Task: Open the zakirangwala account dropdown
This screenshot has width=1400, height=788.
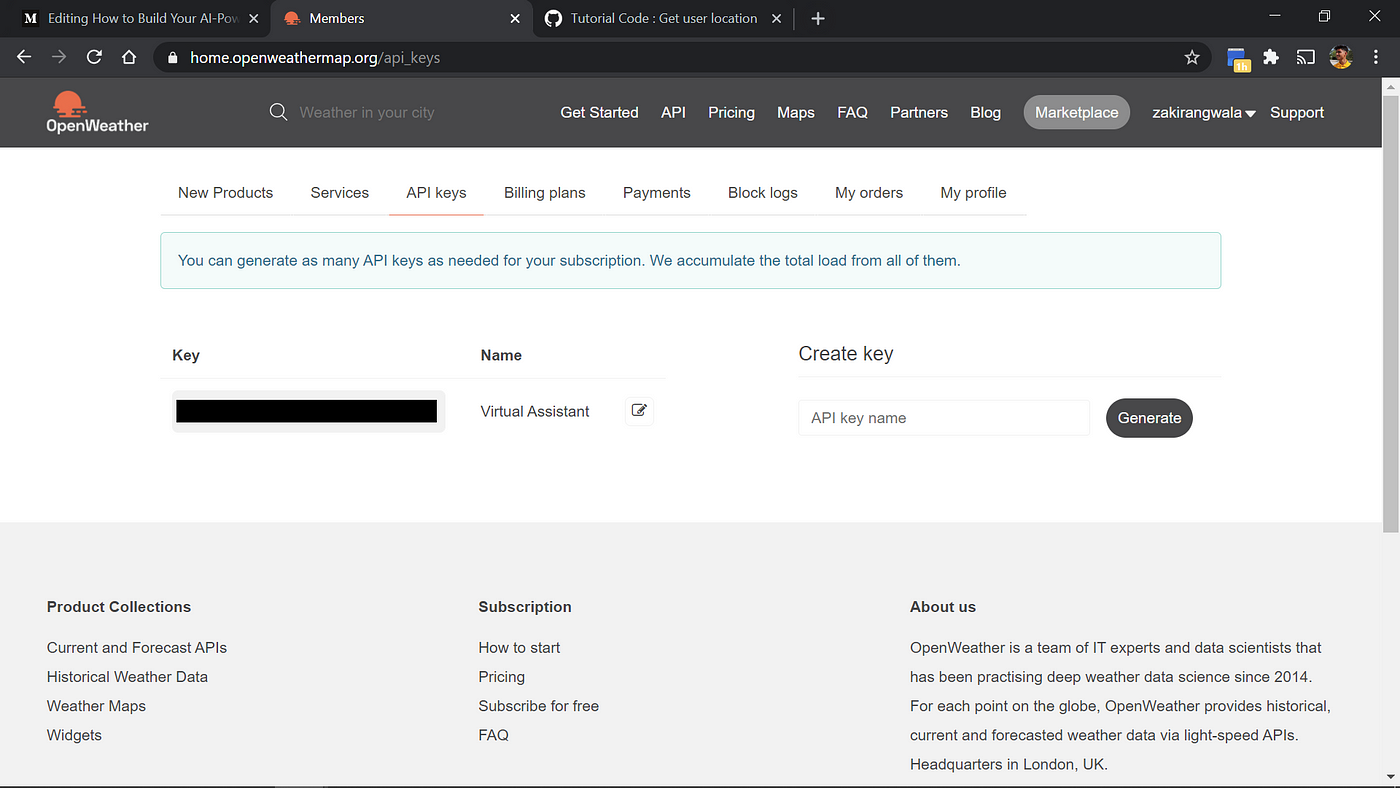Action: (x=1203, y=112)
